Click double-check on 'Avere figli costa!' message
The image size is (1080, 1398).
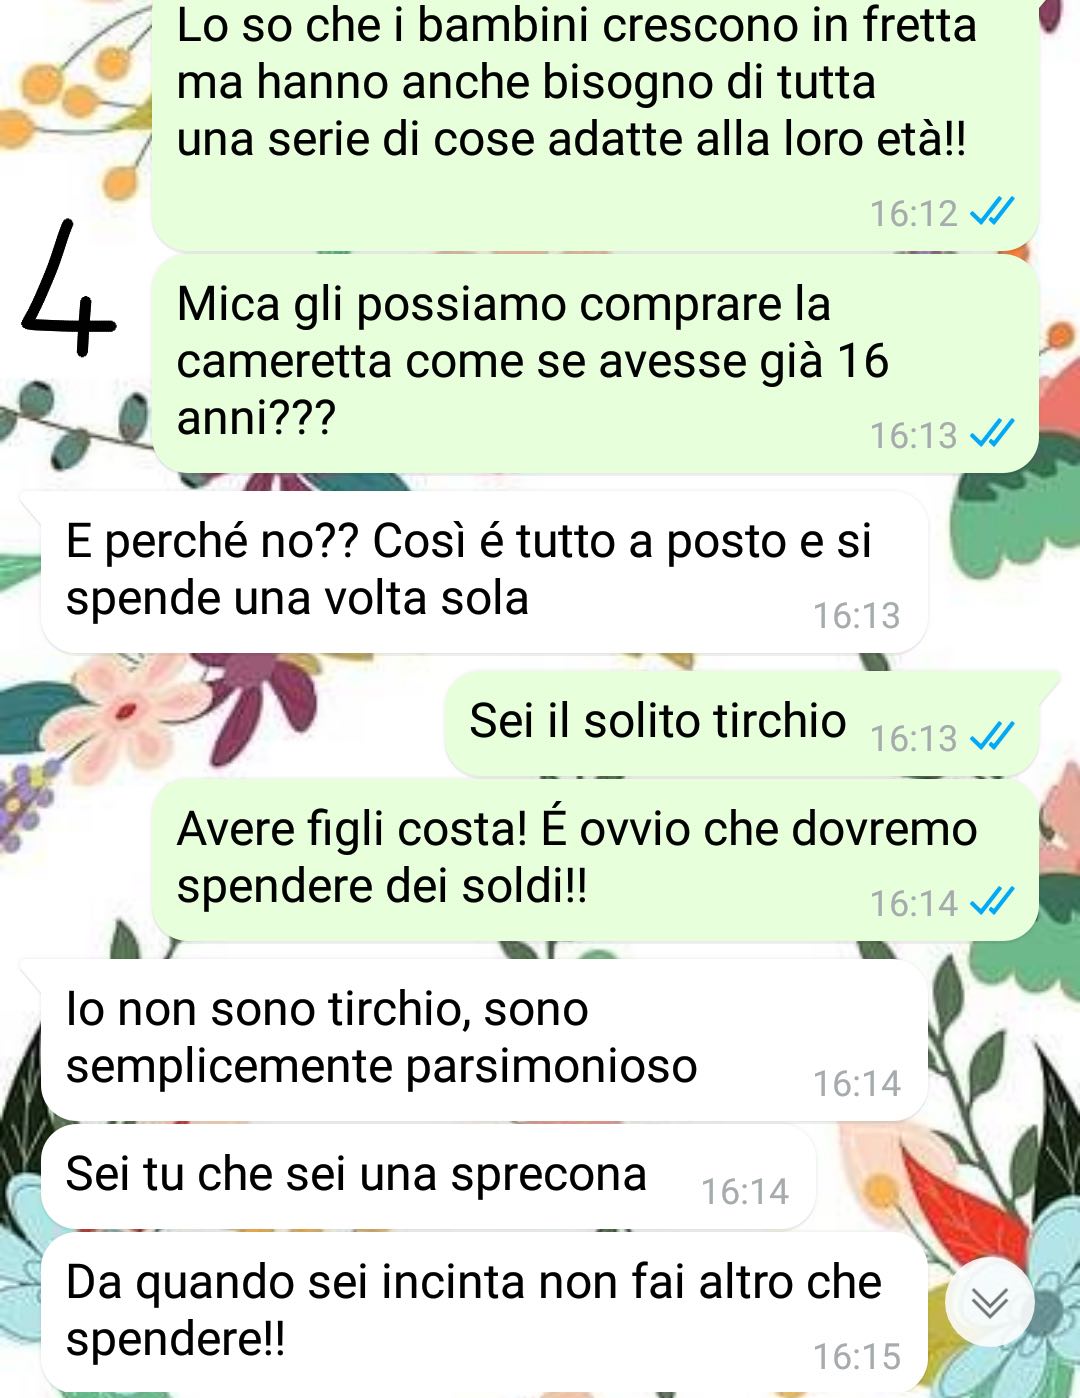992,902
